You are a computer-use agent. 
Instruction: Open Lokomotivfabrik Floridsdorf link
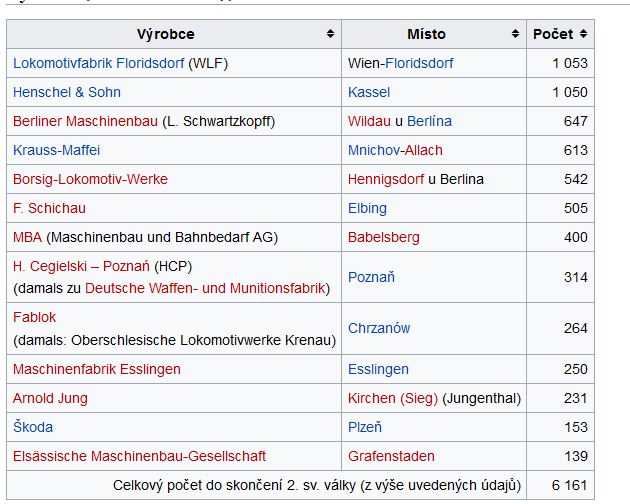tap(98, 63)
